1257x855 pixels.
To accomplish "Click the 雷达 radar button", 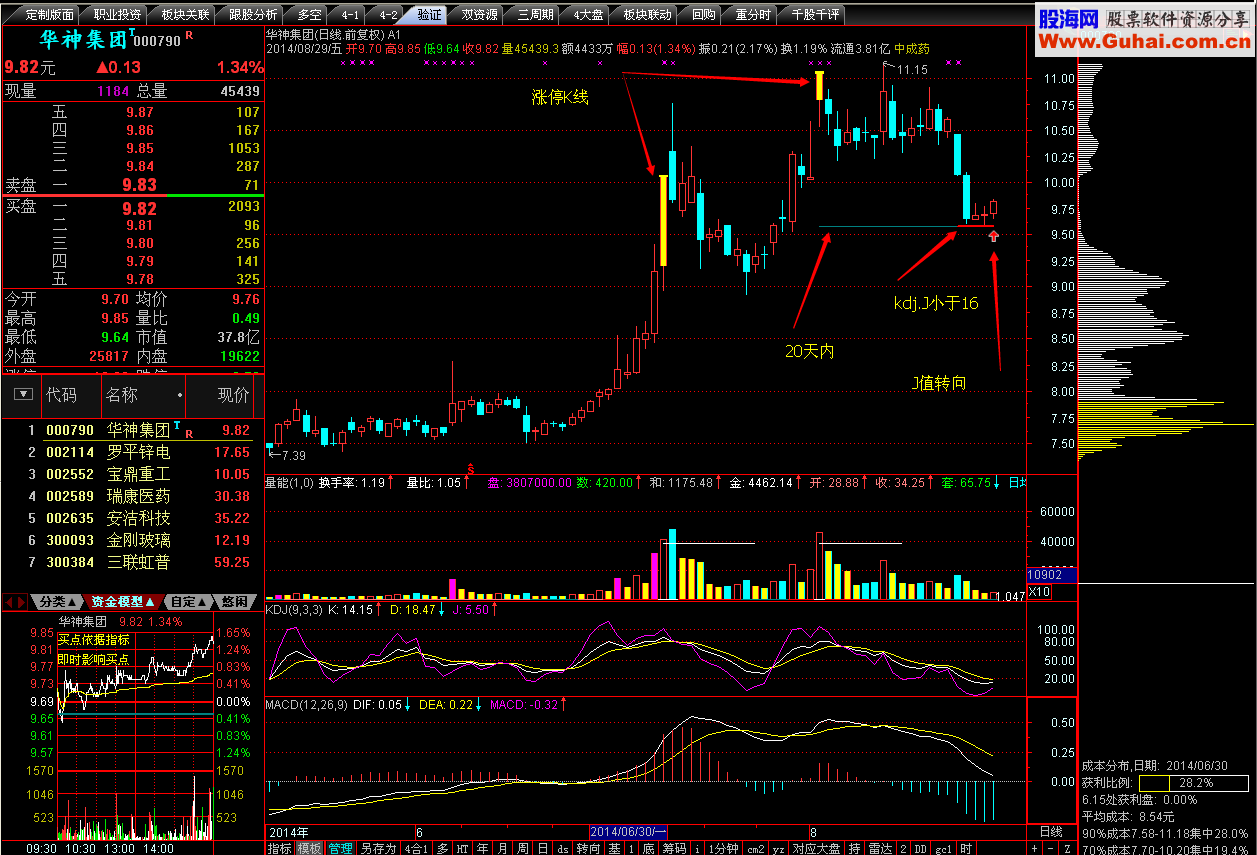I will pyautogui.click(x=880, y=848).
